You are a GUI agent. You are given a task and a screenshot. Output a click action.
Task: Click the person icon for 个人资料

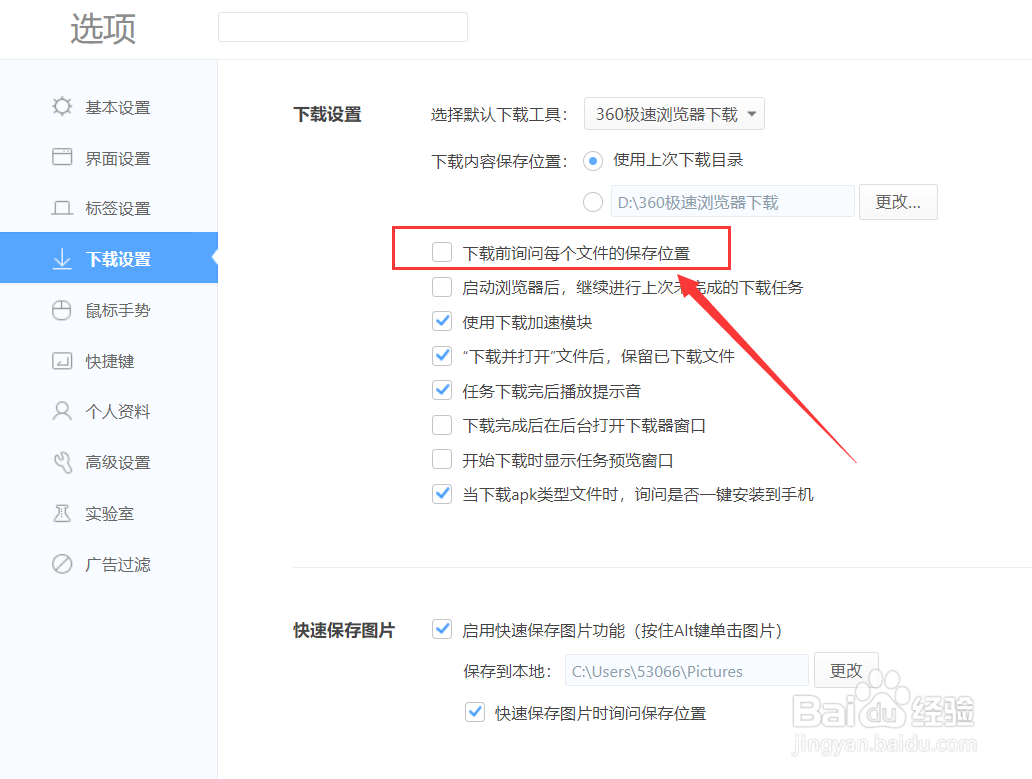coord(62,411)
